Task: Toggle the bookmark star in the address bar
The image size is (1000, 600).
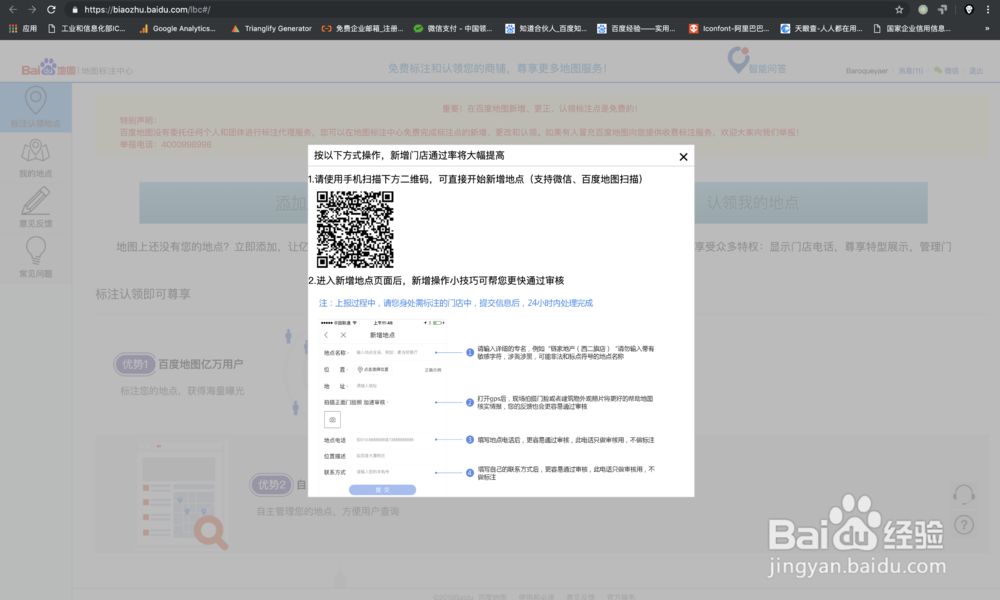Action: tap(899, 9)
